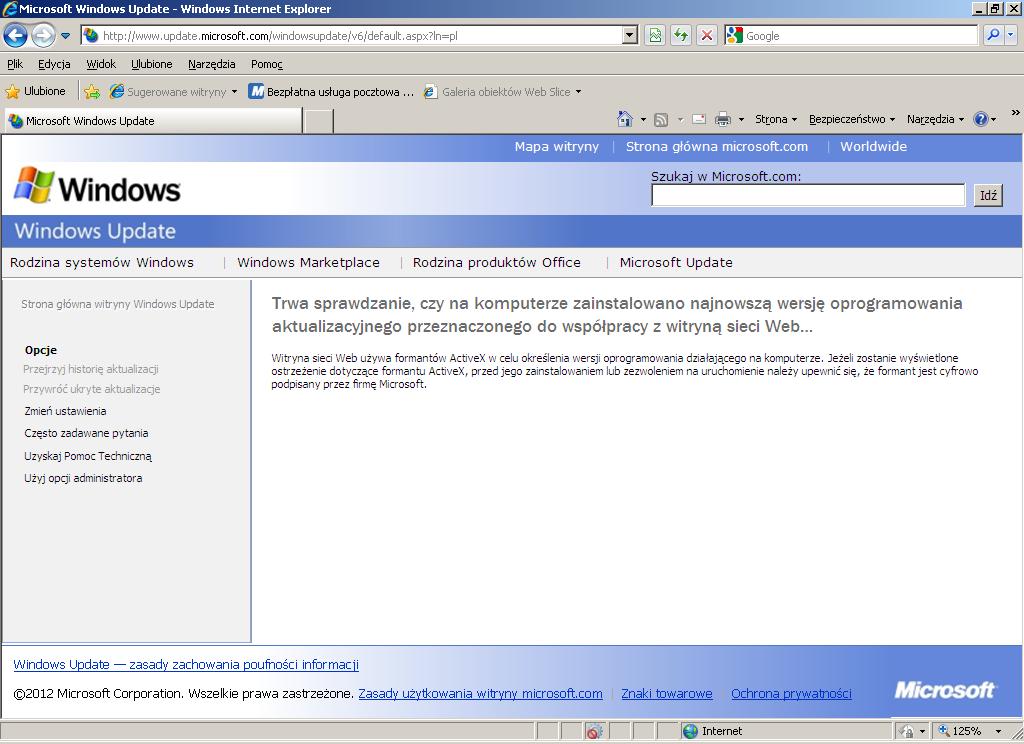Expand the Galeria obiektów Web Slice arrow
1024x744 pixels.
578,92
